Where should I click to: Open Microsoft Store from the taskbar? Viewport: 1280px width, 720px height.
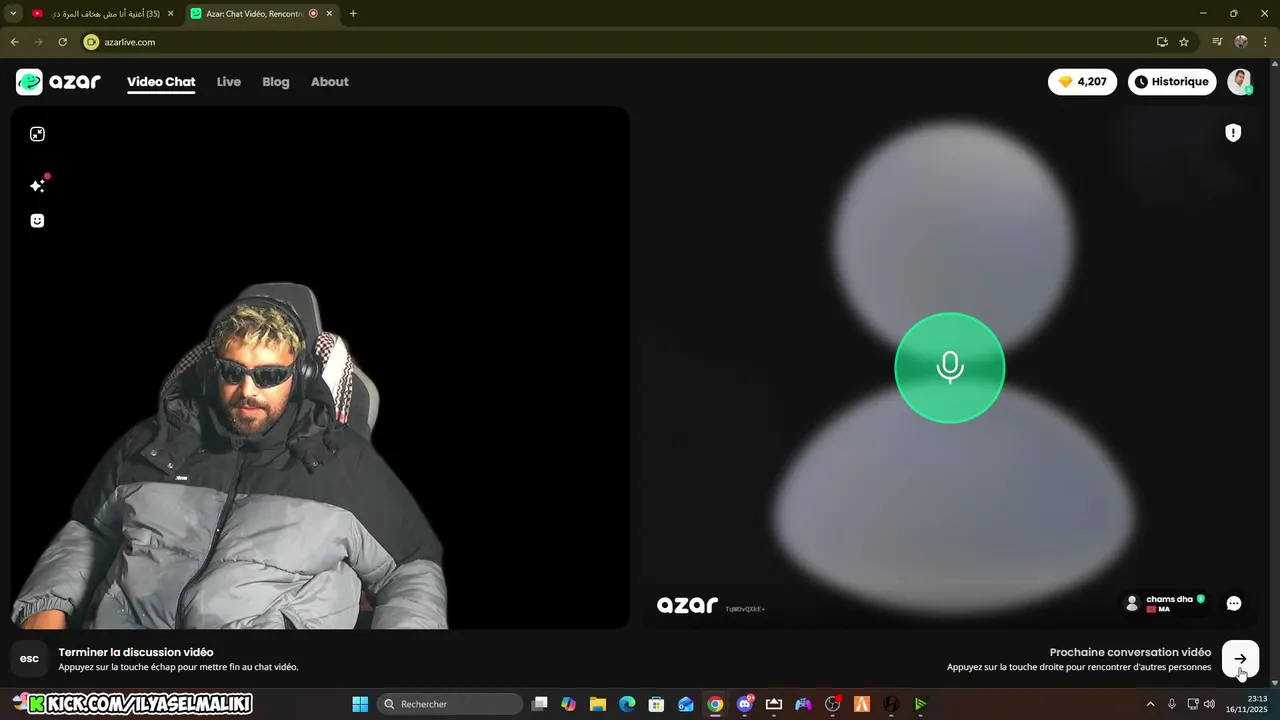tap(656, 704)
